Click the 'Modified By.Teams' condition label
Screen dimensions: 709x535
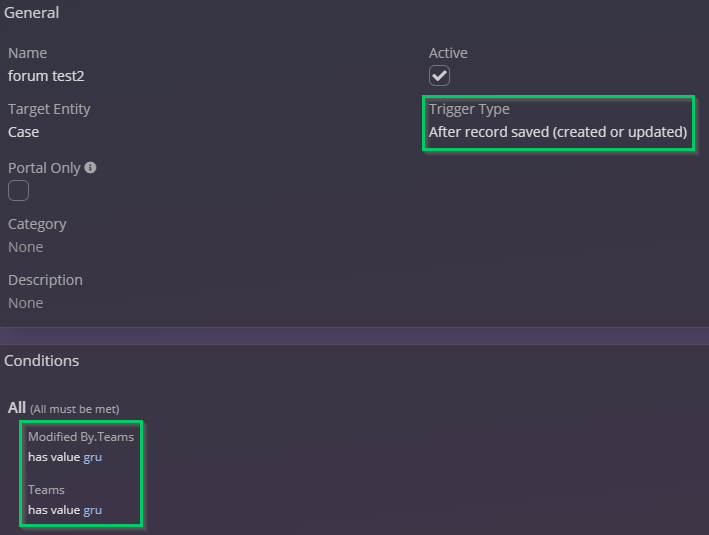[x=80, y=437]
